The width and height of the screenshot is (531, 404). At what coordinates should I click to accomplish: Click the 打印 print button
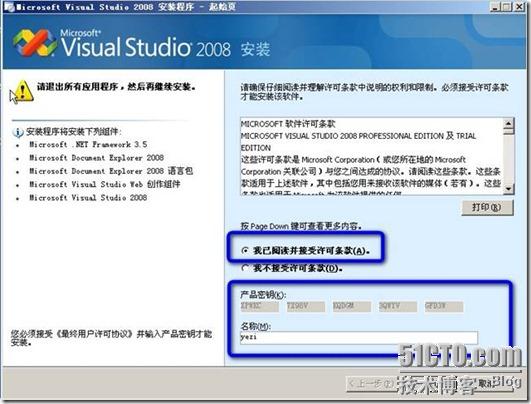click(x=487, y=207)
